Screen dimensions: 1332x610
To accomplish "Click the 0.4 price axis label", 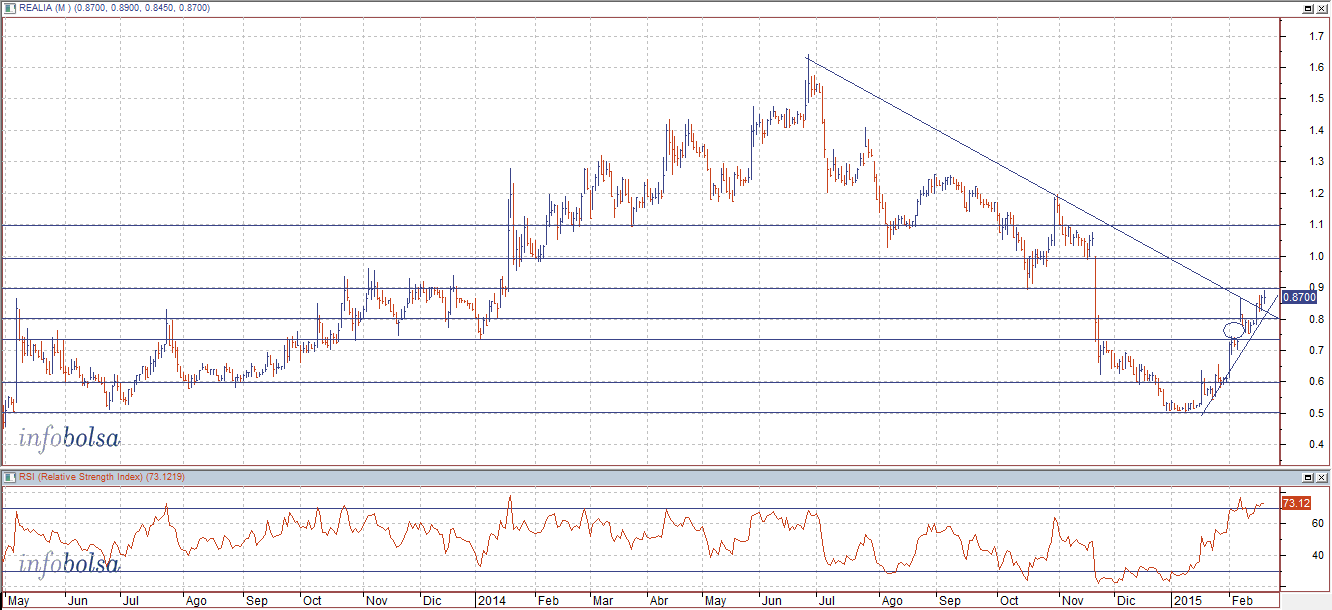I will point(1317,445).
